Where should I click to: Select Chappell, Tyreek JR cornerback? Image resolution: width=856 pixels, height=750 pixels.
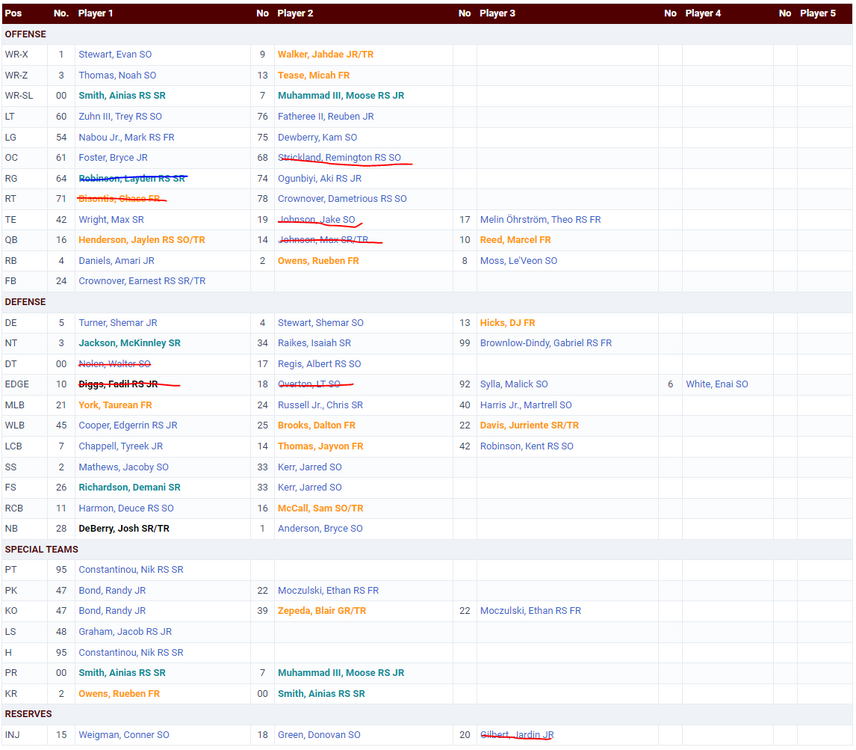pyautogui.click(x=121, y=446)
